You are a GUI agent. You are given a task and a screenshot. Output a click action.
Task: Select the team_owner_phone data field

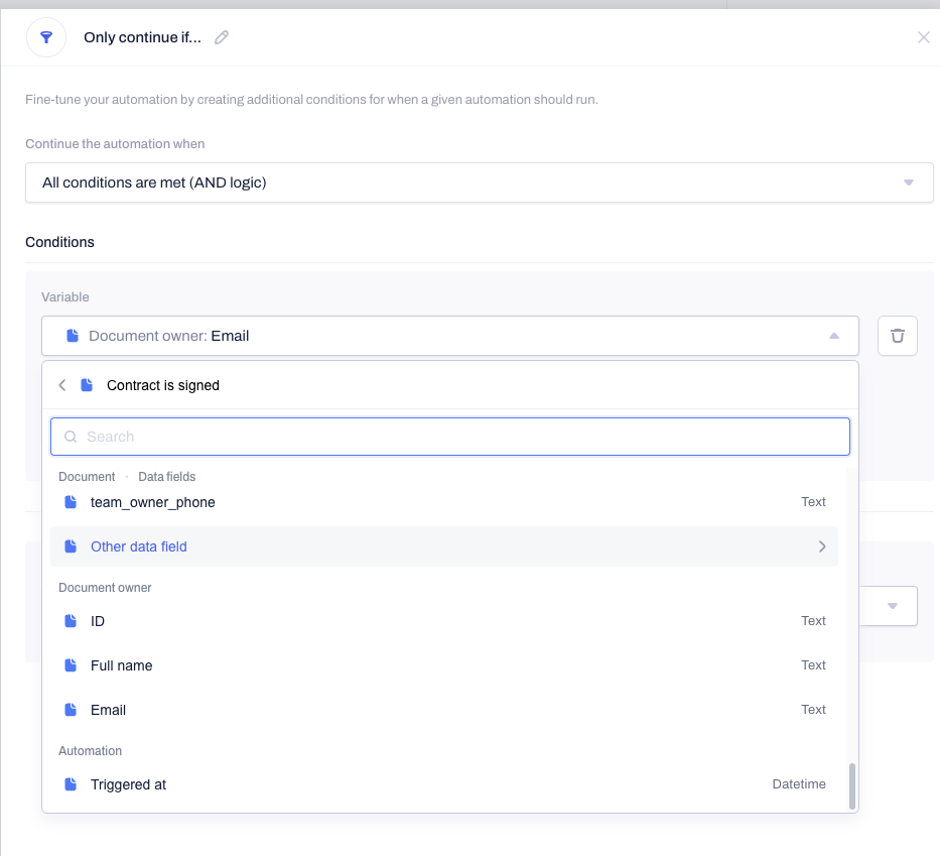[444, 502]
